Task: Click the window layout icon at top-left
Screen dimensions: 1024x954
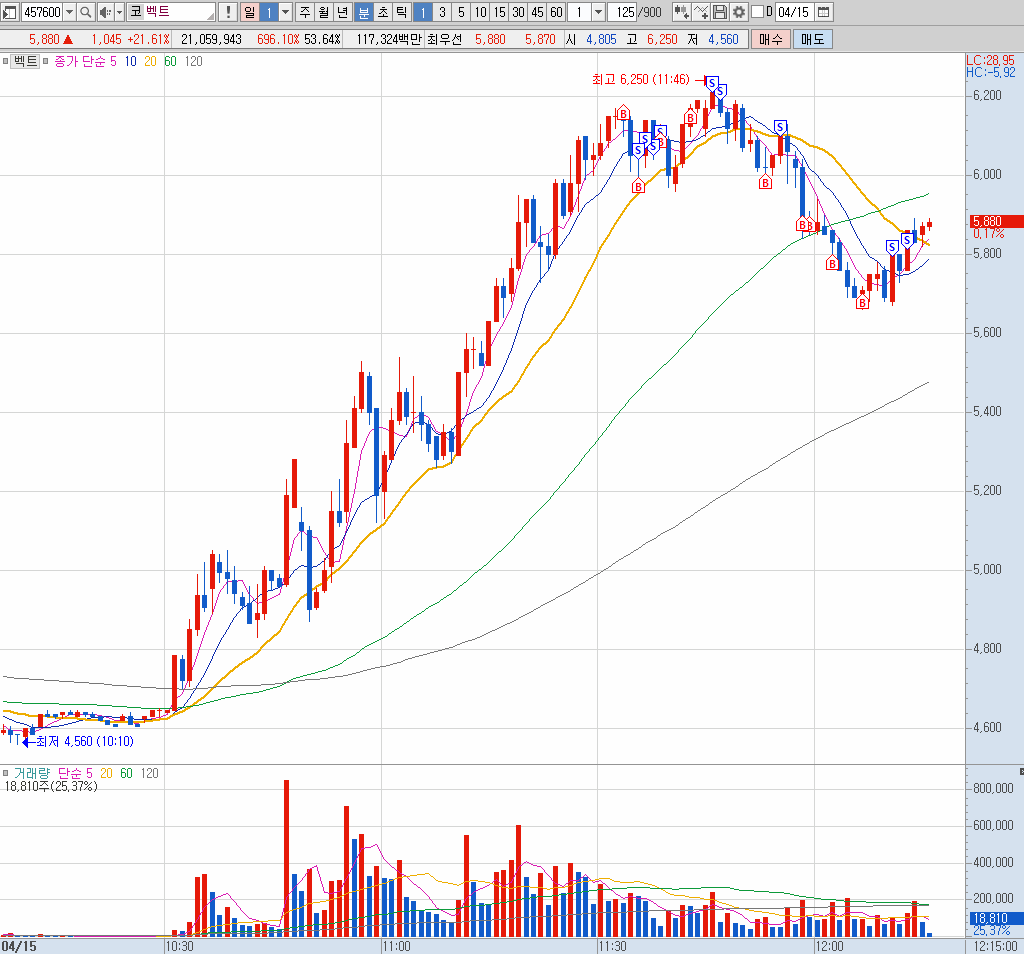Action: [9, 12]
